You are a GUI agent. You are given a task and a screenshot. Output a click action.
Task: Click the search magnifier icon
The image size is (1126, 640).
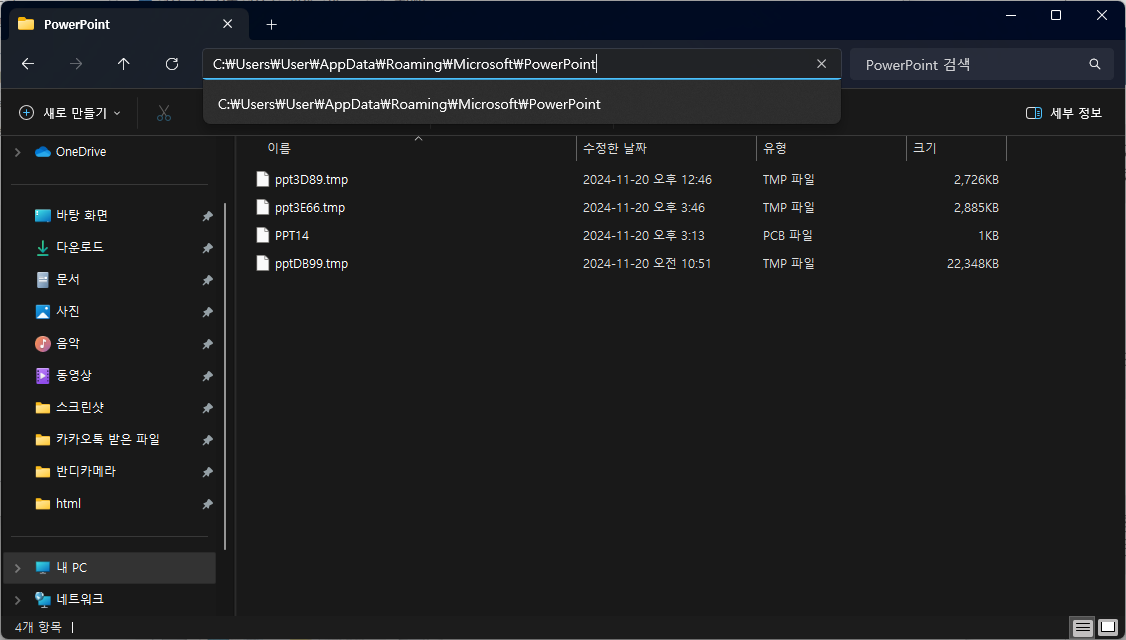tap(1094, 64)
